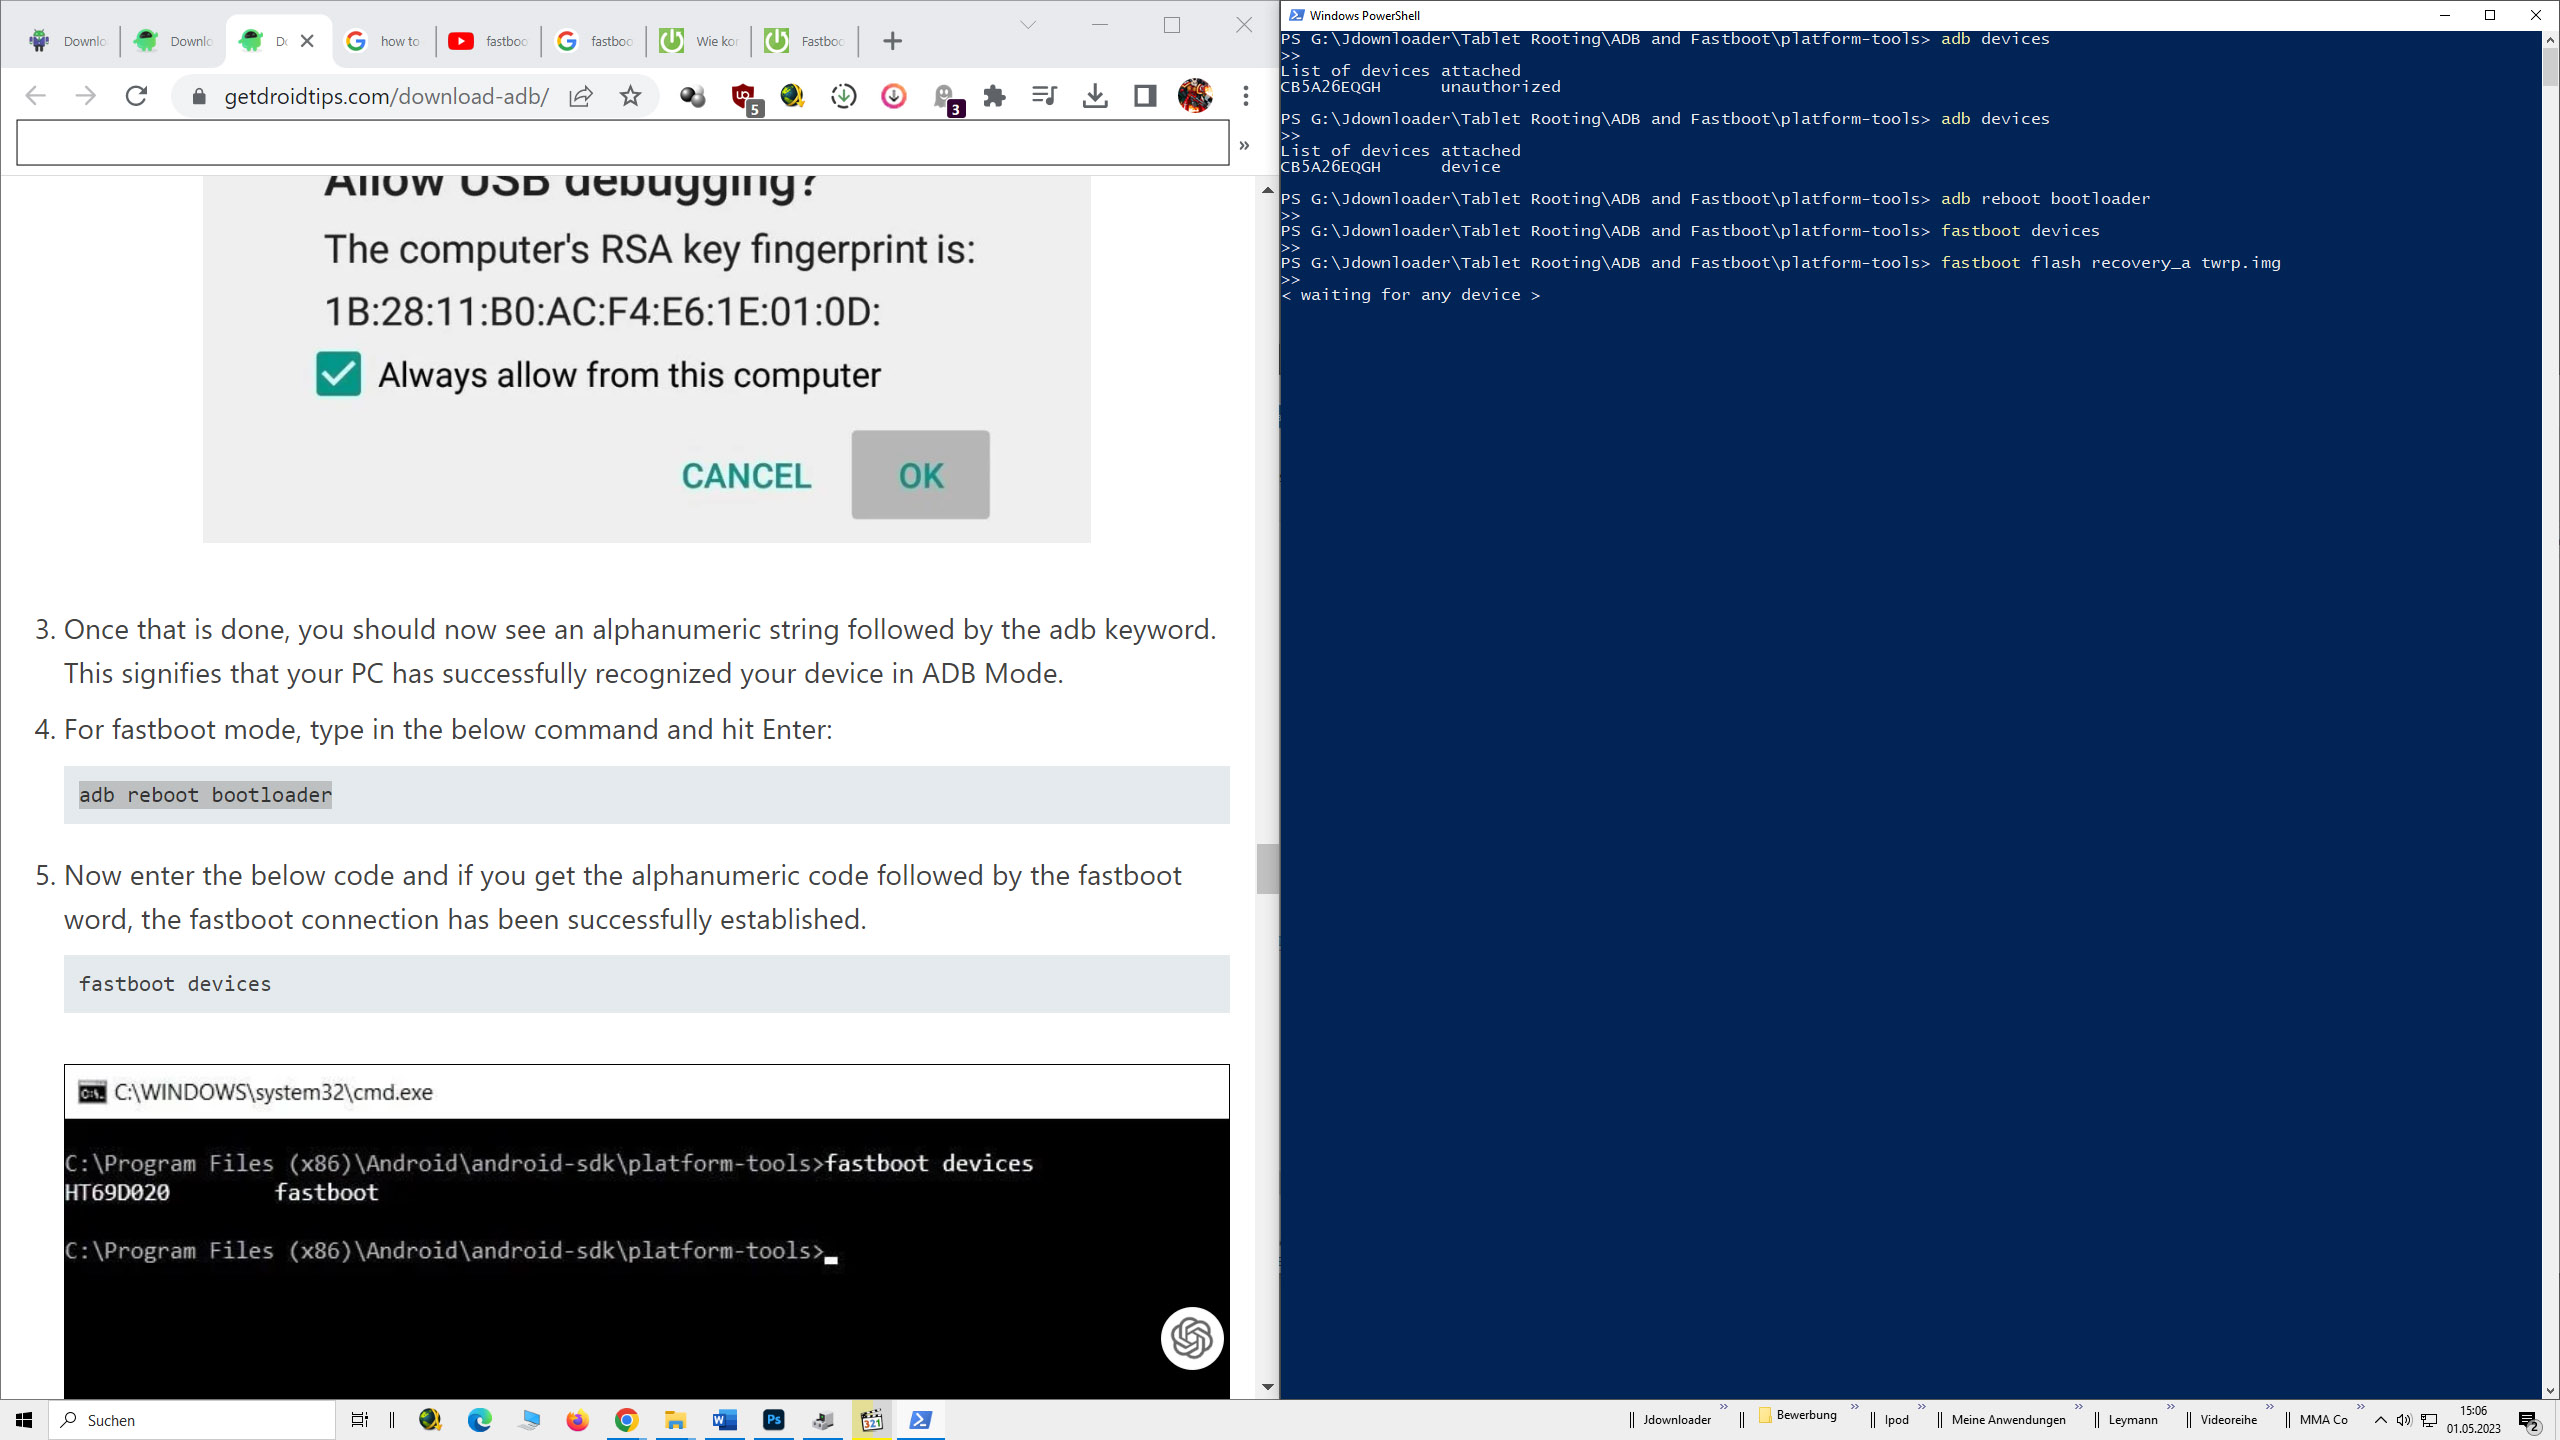
Task: Expand the bookmarks bar overflow chevron
Action: pyautogui.click(x=1244, y=145)
